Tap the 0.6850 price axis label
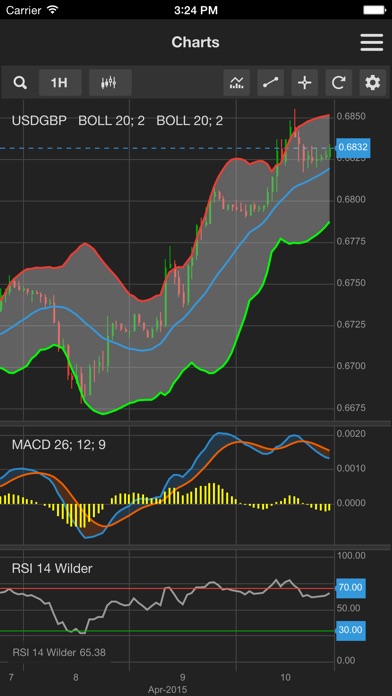This screenshot has width=392, height=696. tap(351, 116)
